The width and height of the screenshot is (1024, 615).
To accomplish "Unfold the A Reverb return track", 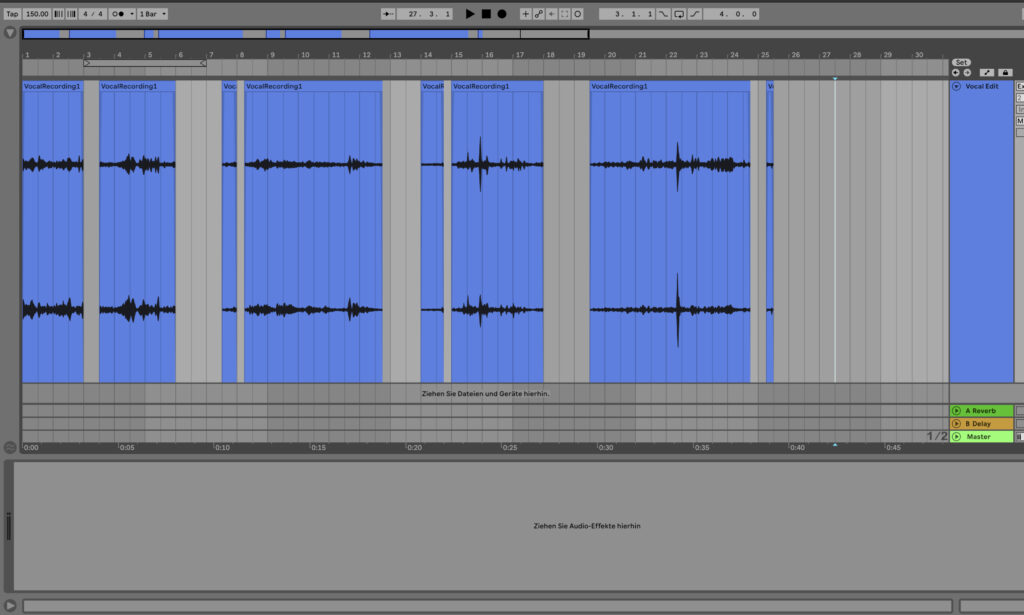I will pos(956,411).
